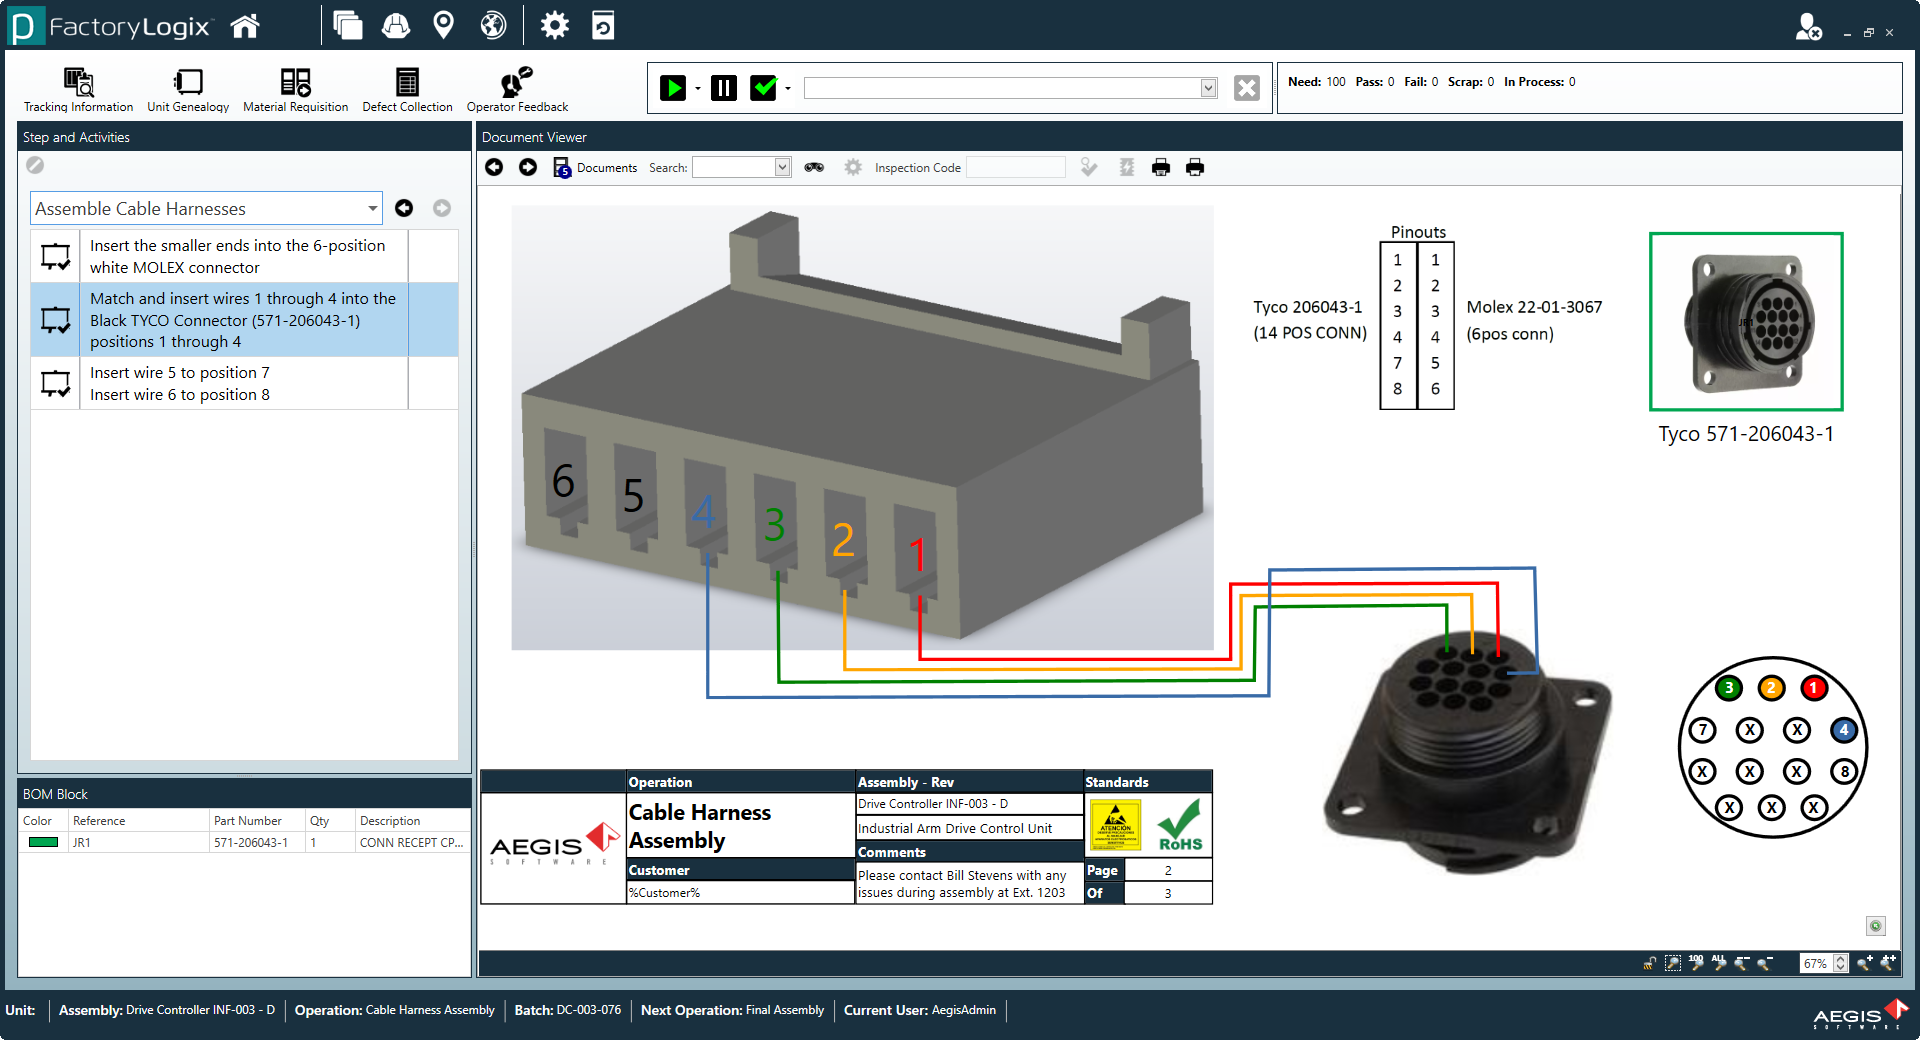Expand the complete checkmark dropdown arrow
Image resolution: width=1920 pixels, height=1040 pixels.
coord(788,89)
